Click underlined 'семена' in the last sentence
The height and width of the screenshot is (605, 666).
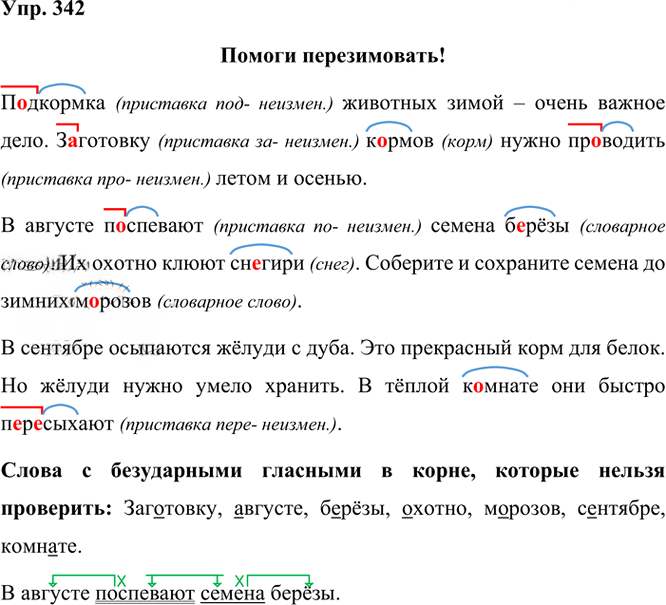232,594
